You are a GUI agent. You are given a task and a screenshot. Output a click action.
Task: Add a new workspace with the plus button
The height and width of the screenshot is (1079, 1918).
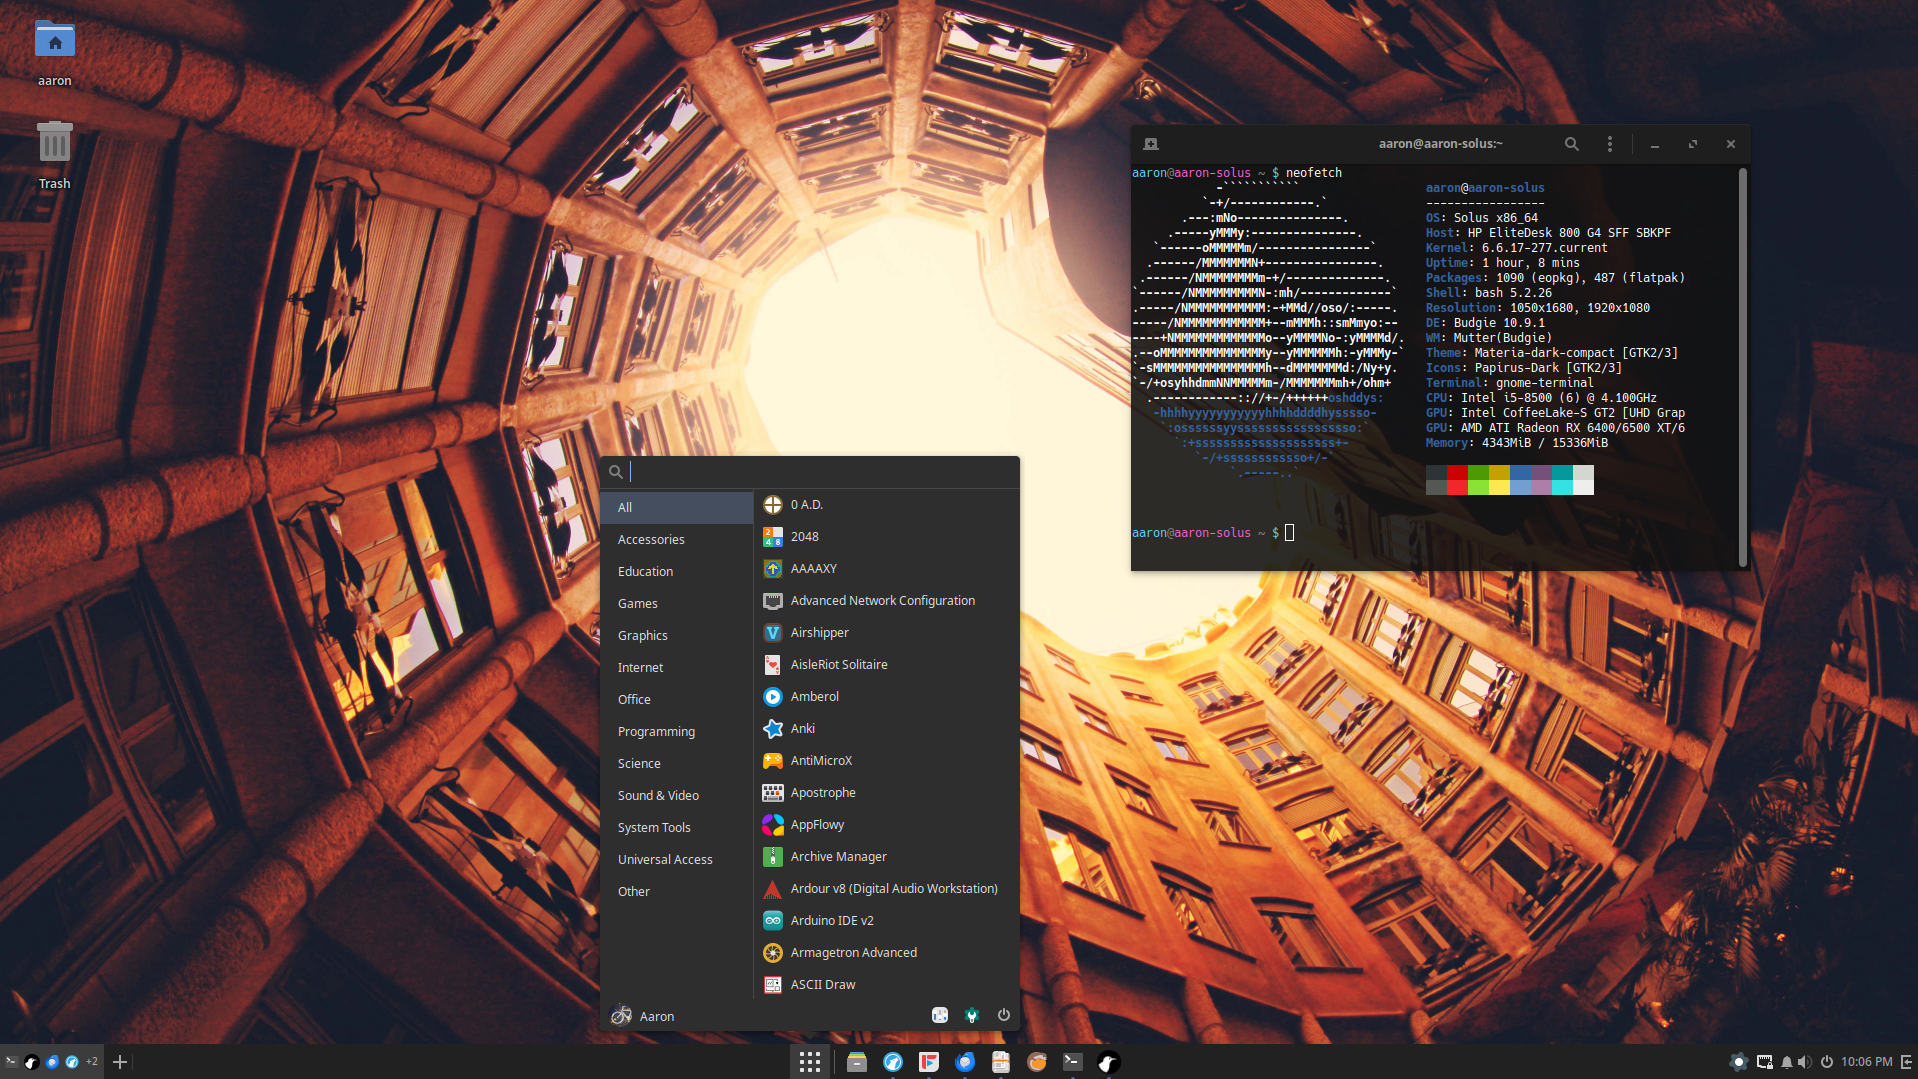point(120,1062)
